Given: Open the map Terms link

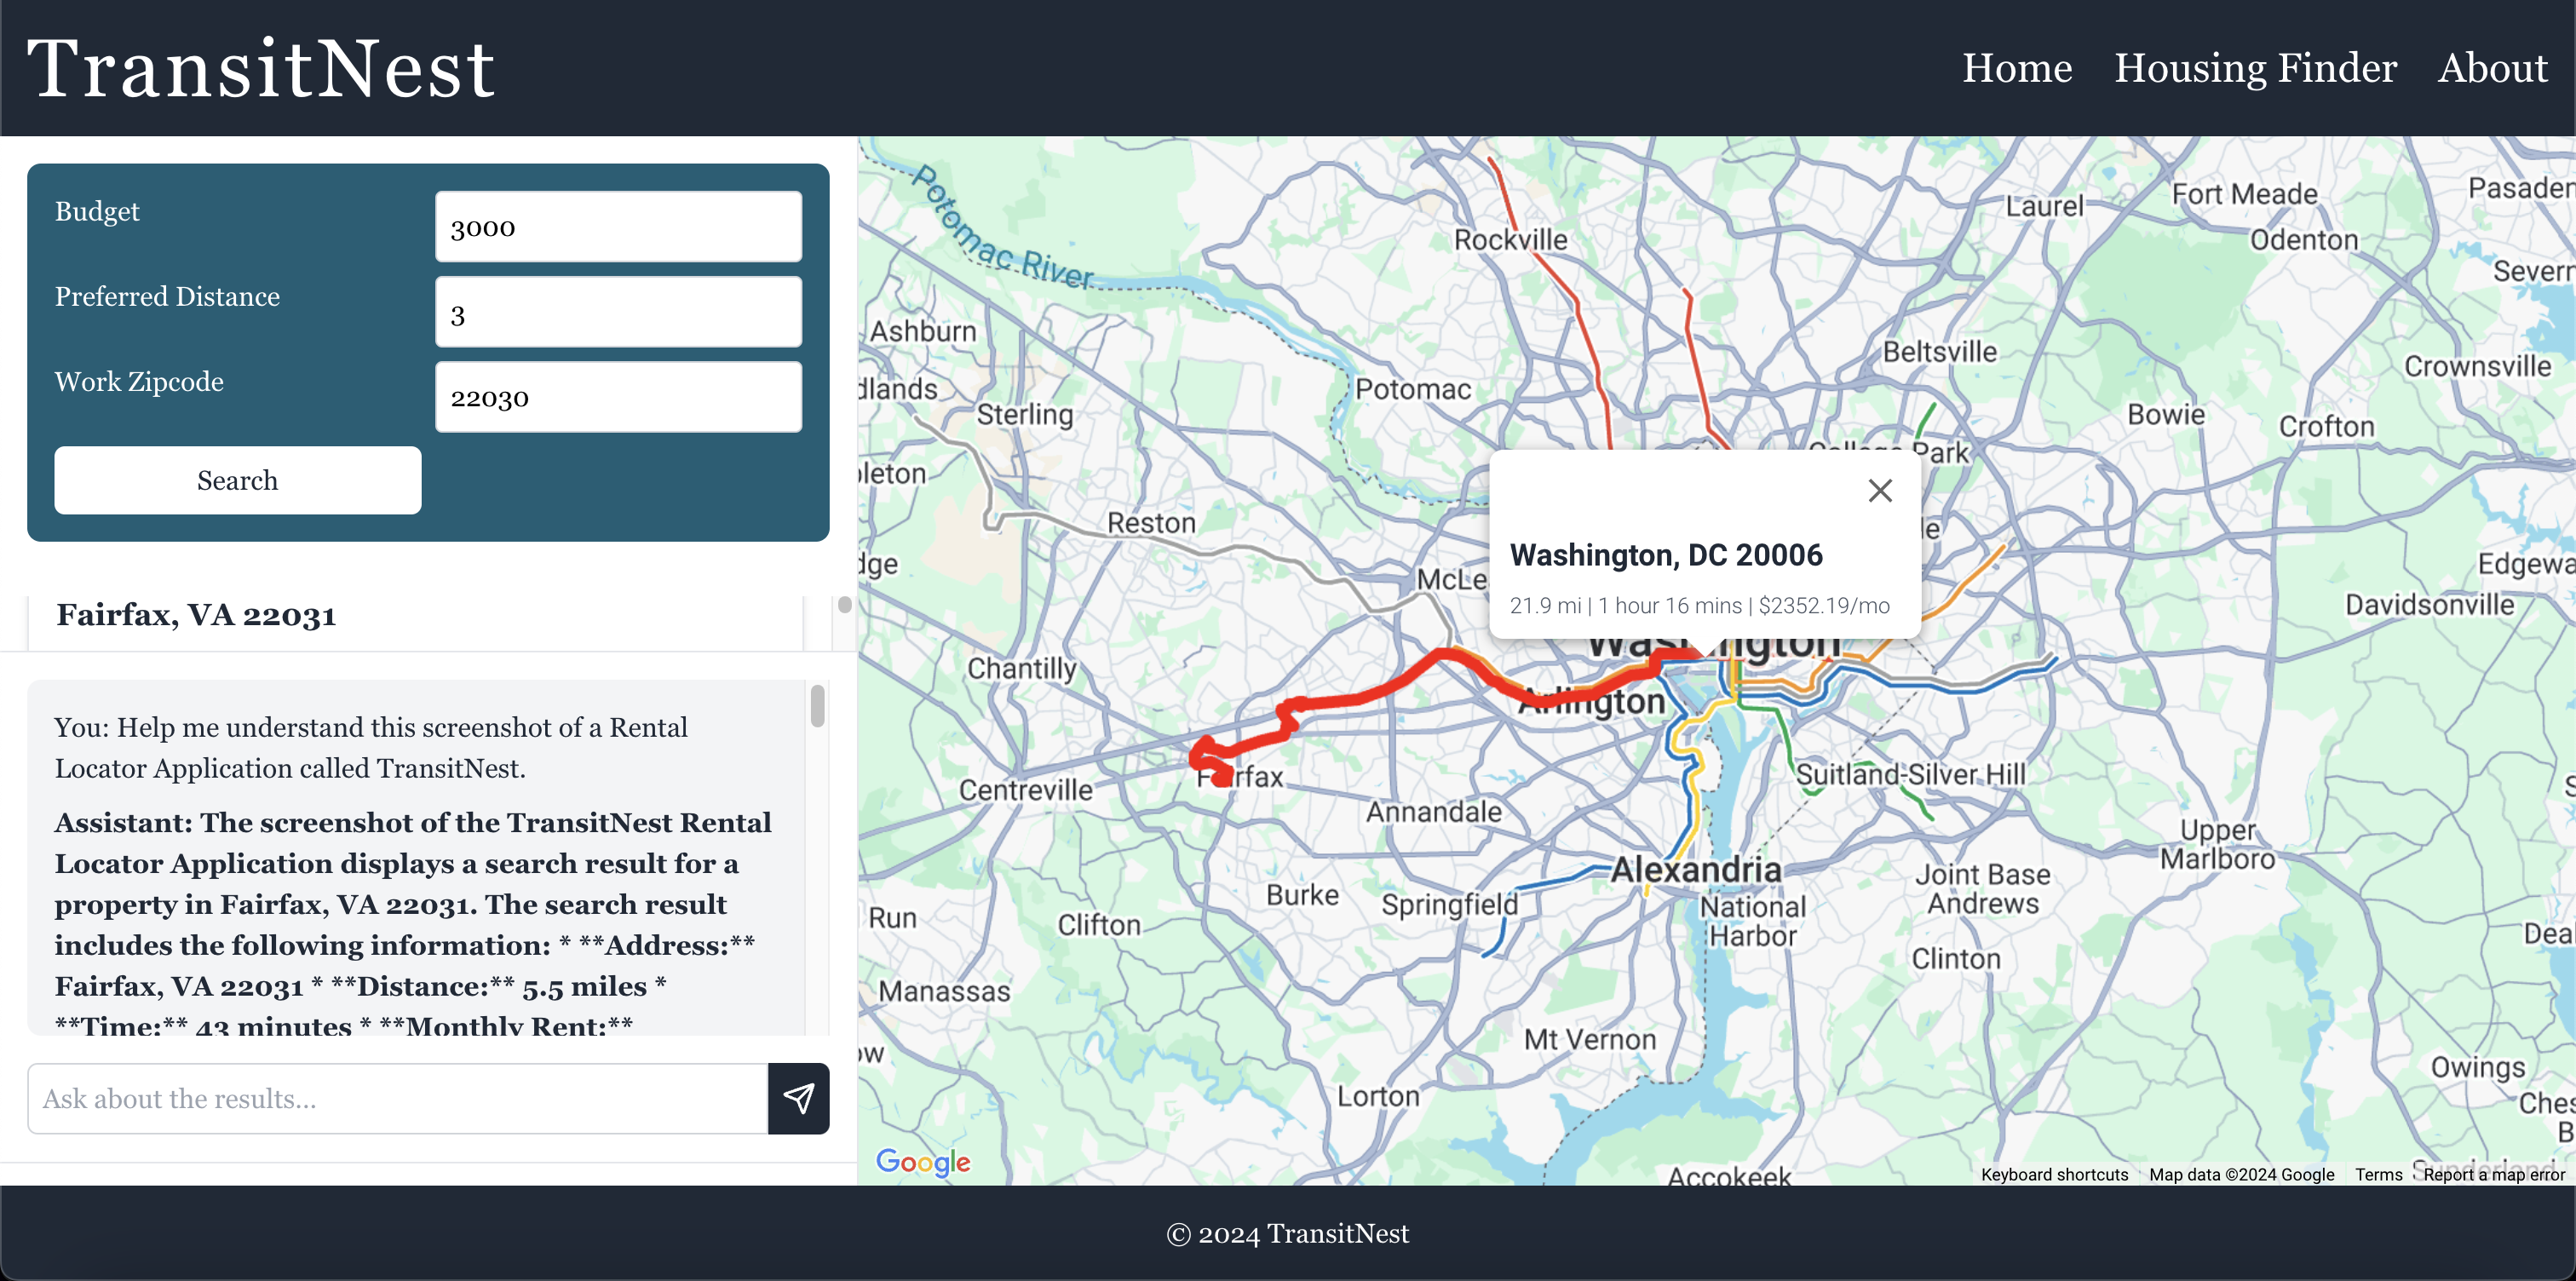Looking at the screenshot, I should pos(2378,1174).
